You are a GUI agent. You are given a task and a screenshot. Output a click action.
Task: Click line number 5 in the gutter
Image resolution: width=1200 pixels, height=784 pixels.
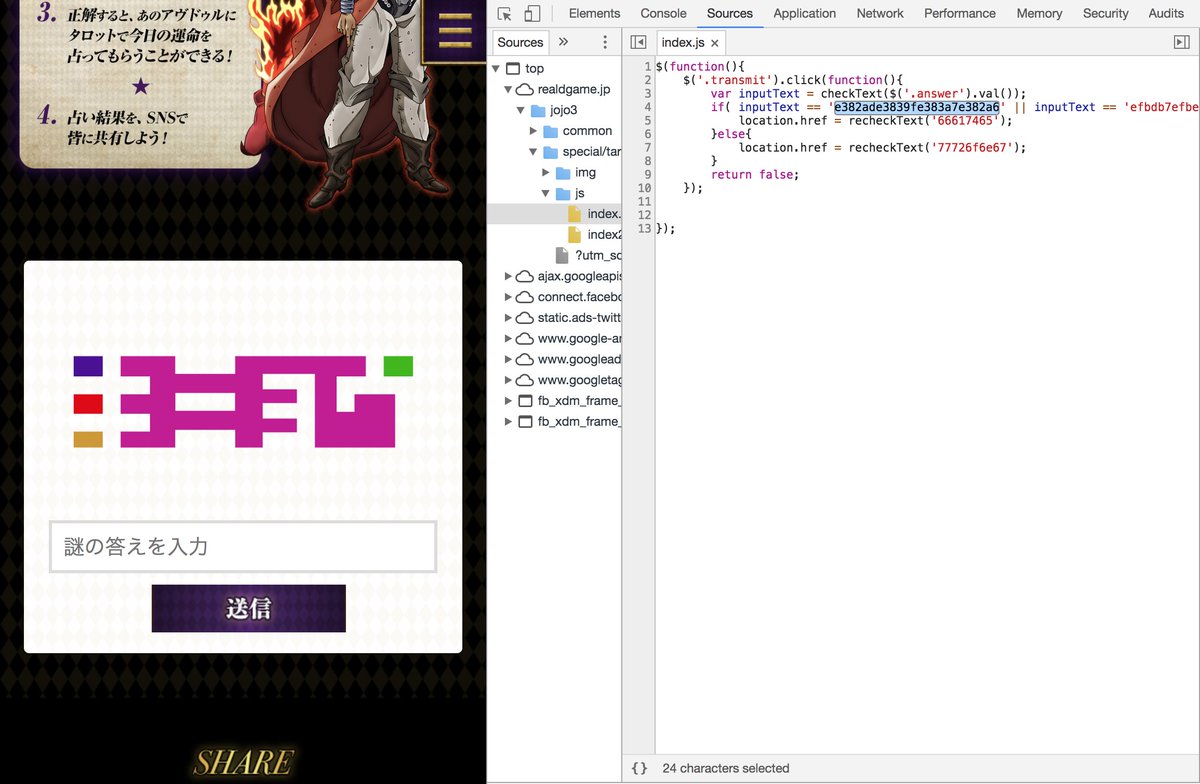coord(648,120)
